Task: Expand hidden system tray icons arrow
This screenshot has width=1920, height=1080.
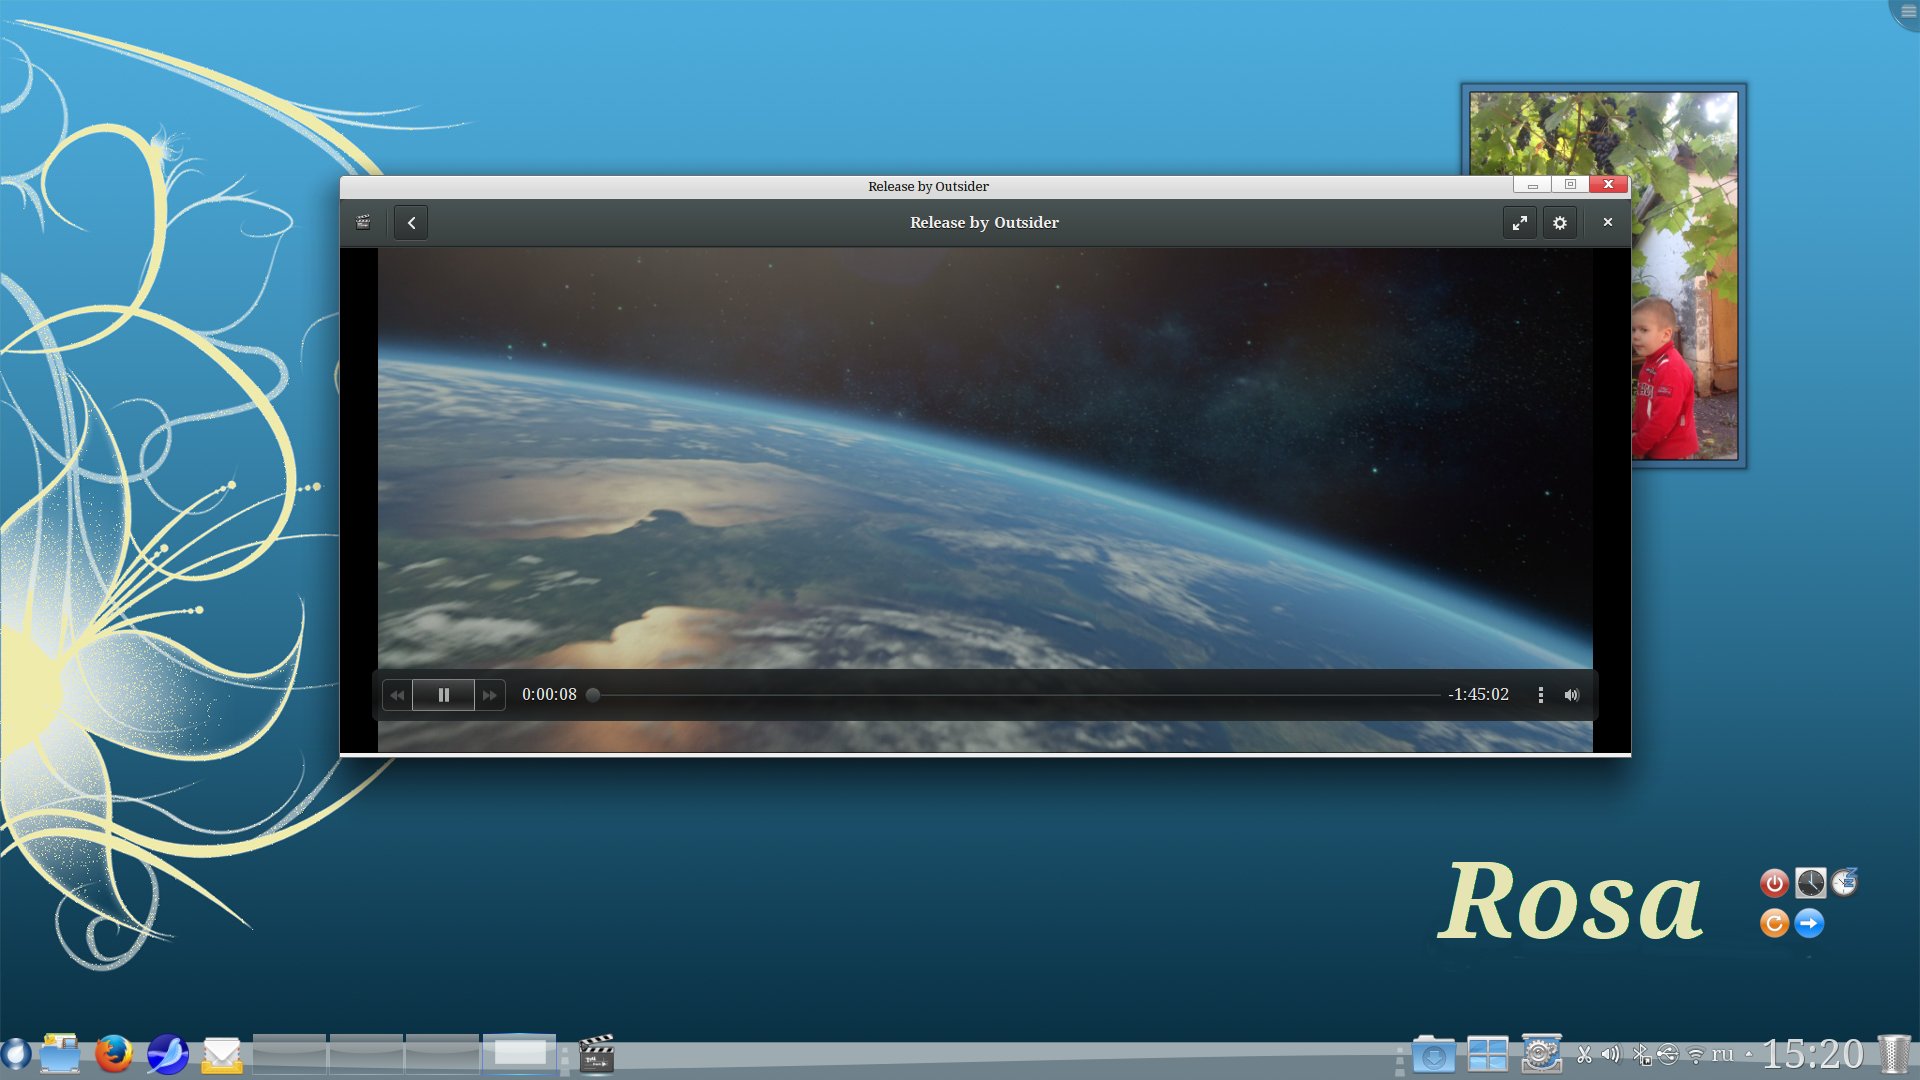Action: [1748, 1054]
